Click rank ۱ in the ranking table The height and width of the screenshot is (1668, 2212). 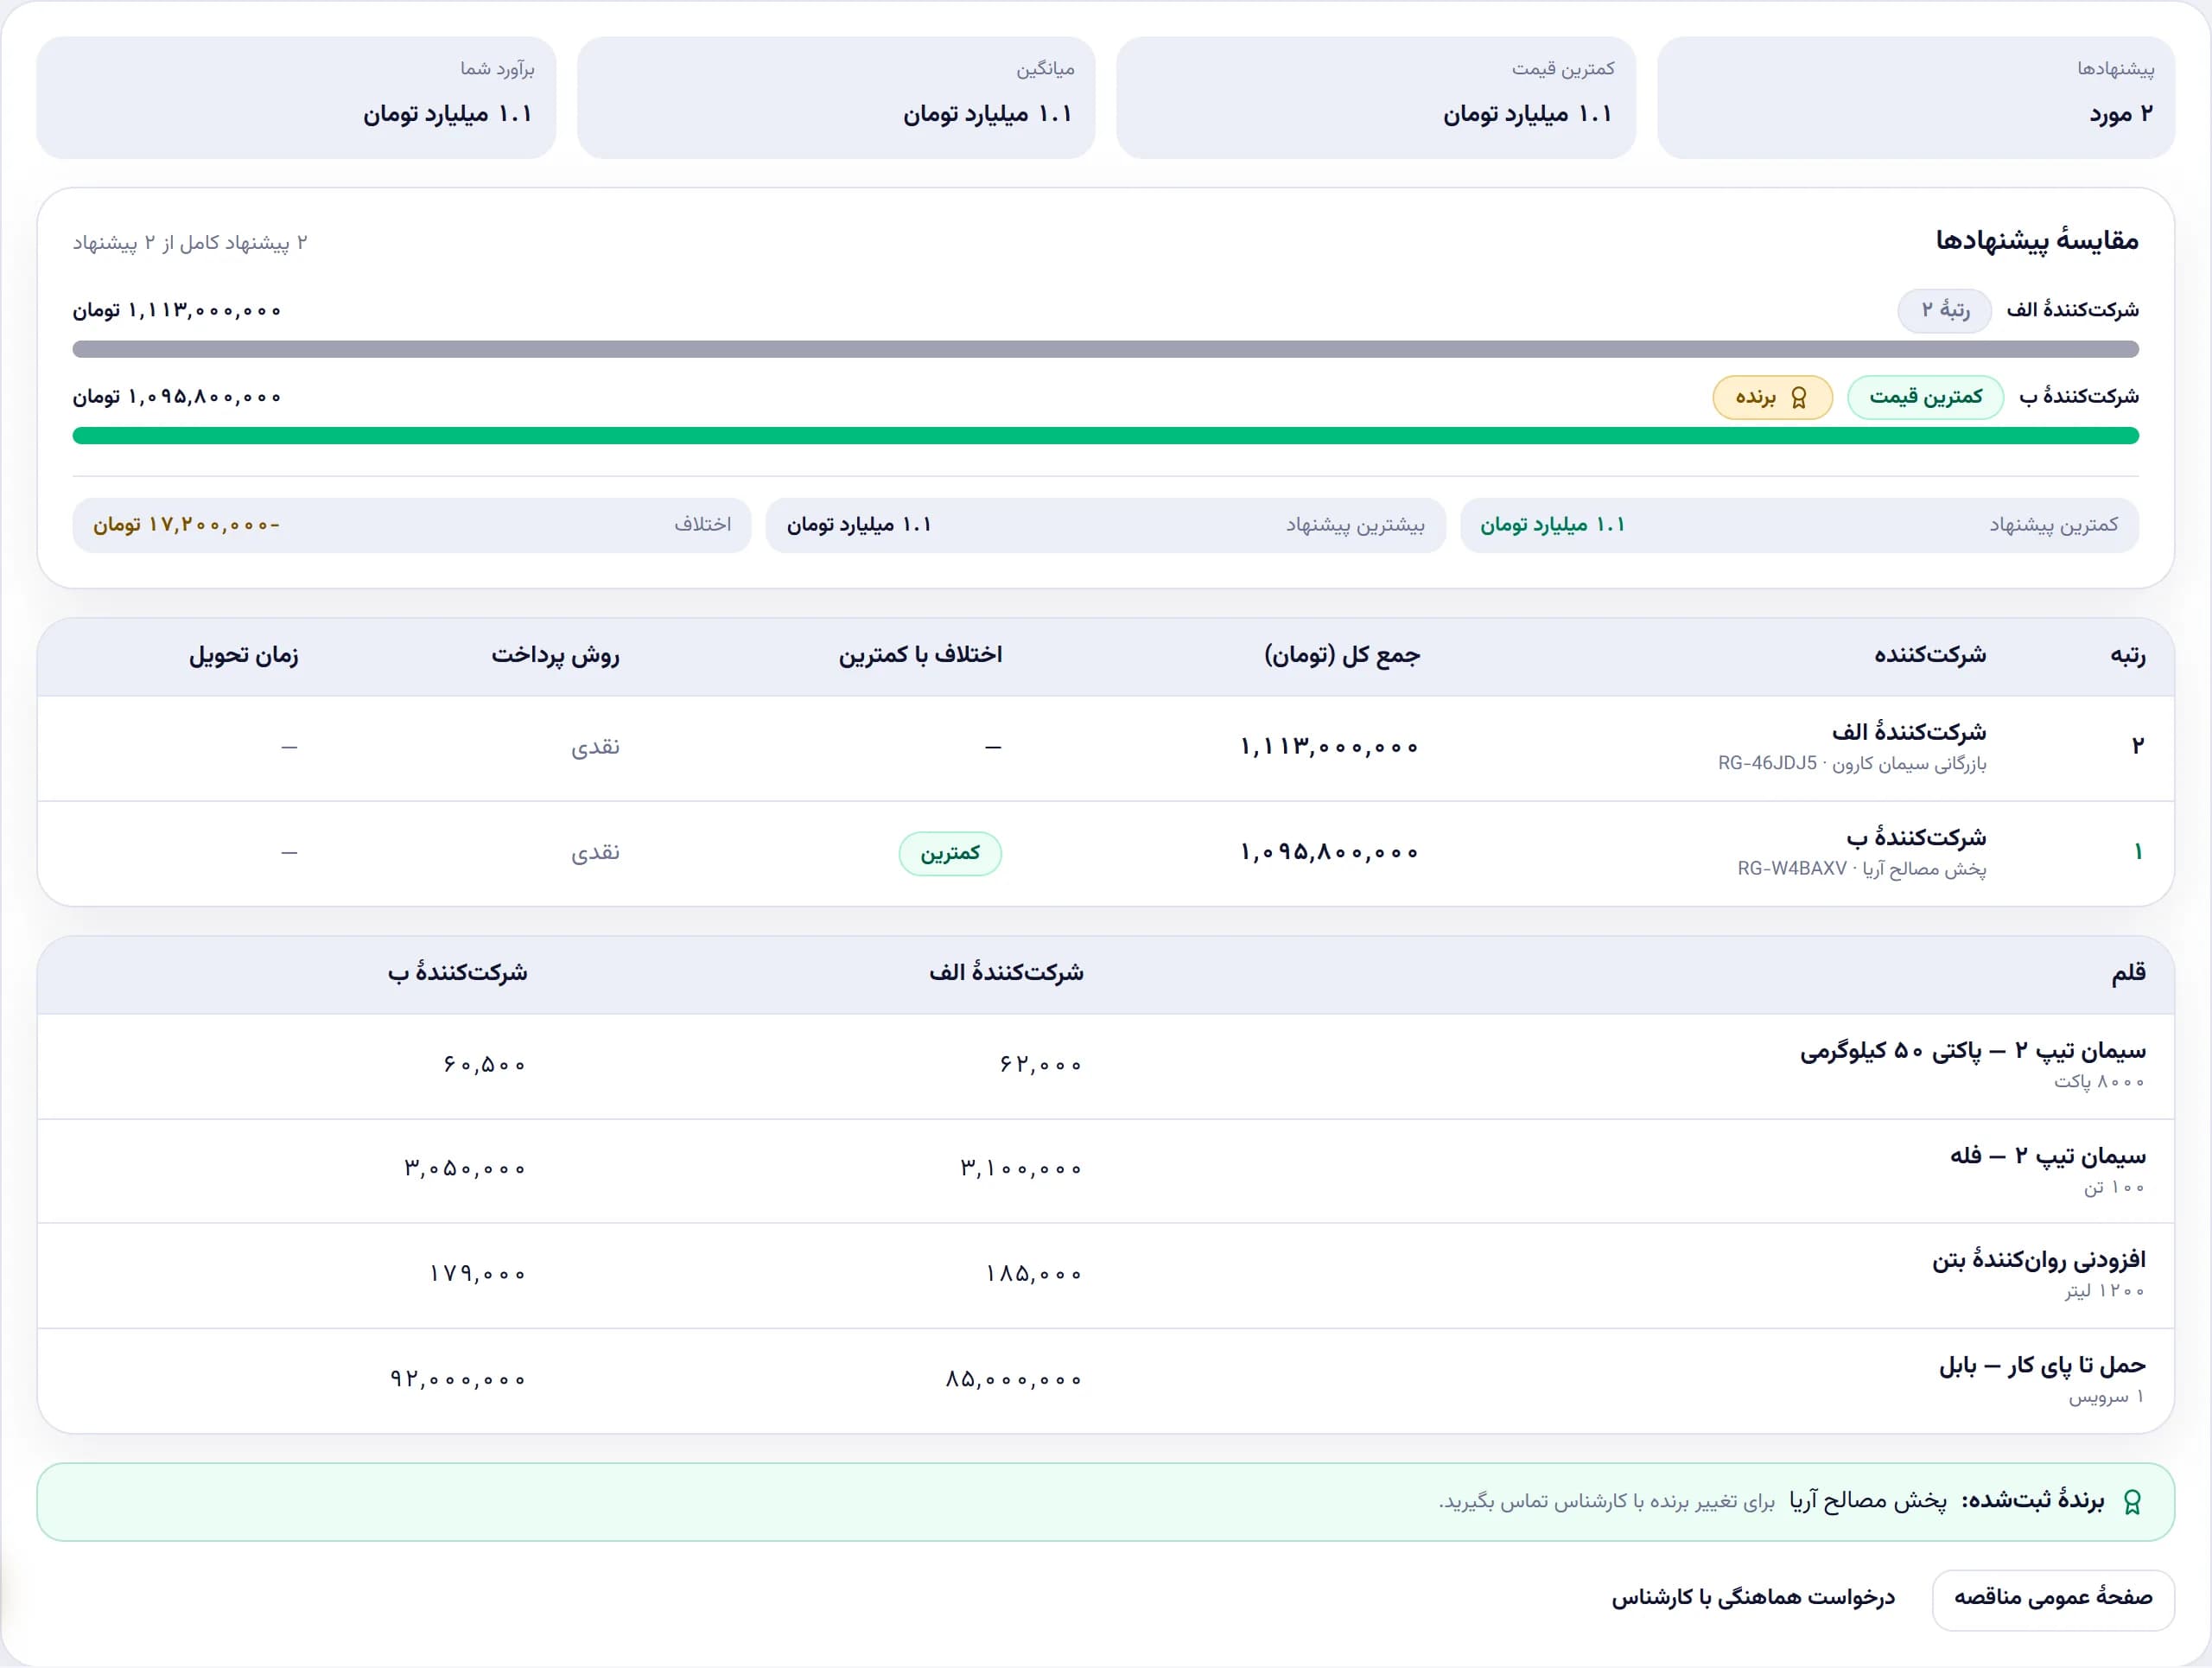[2138, 852]
